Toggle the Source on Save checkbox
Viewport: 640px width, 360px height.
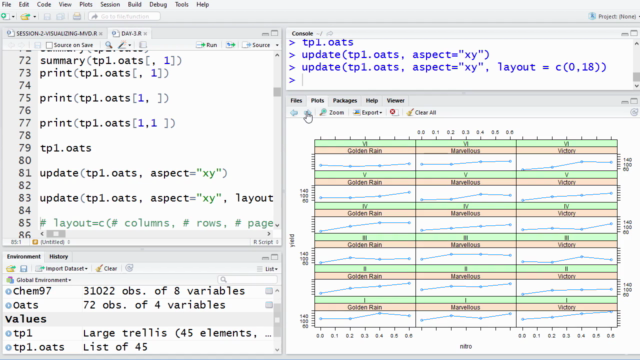[49, 45]
